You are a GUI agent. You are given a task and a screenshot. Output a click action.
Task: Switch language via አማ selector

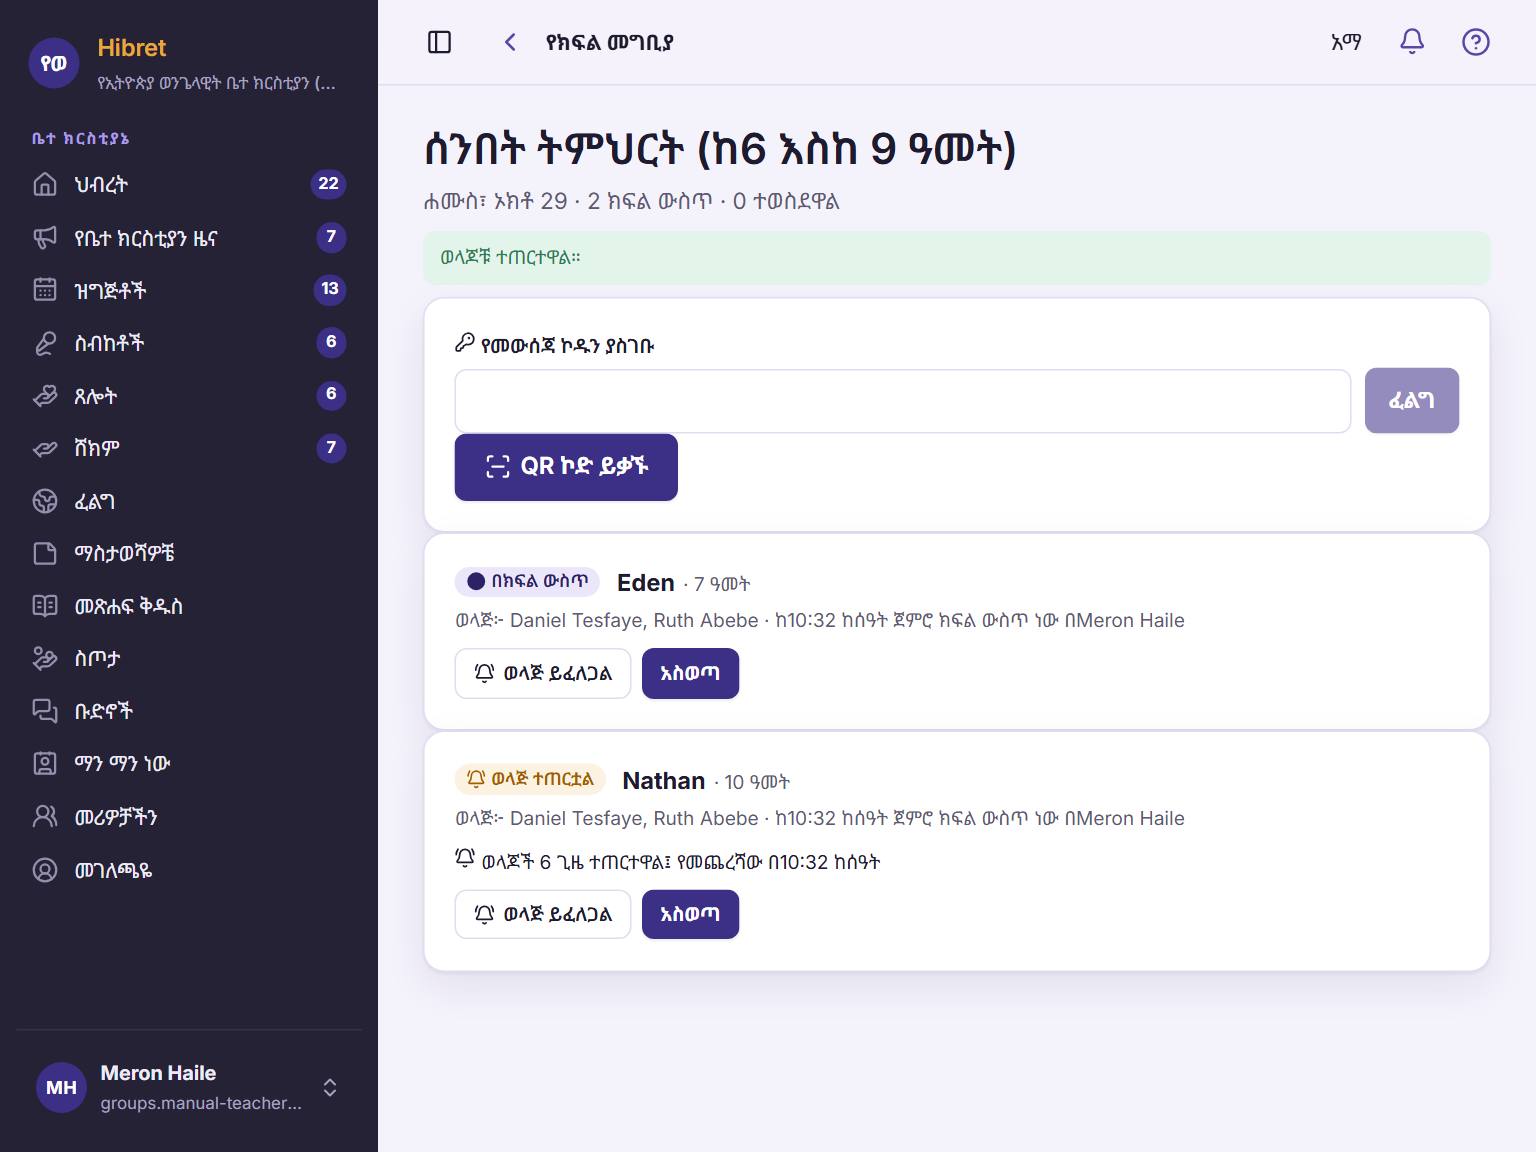coord(1346,42)
